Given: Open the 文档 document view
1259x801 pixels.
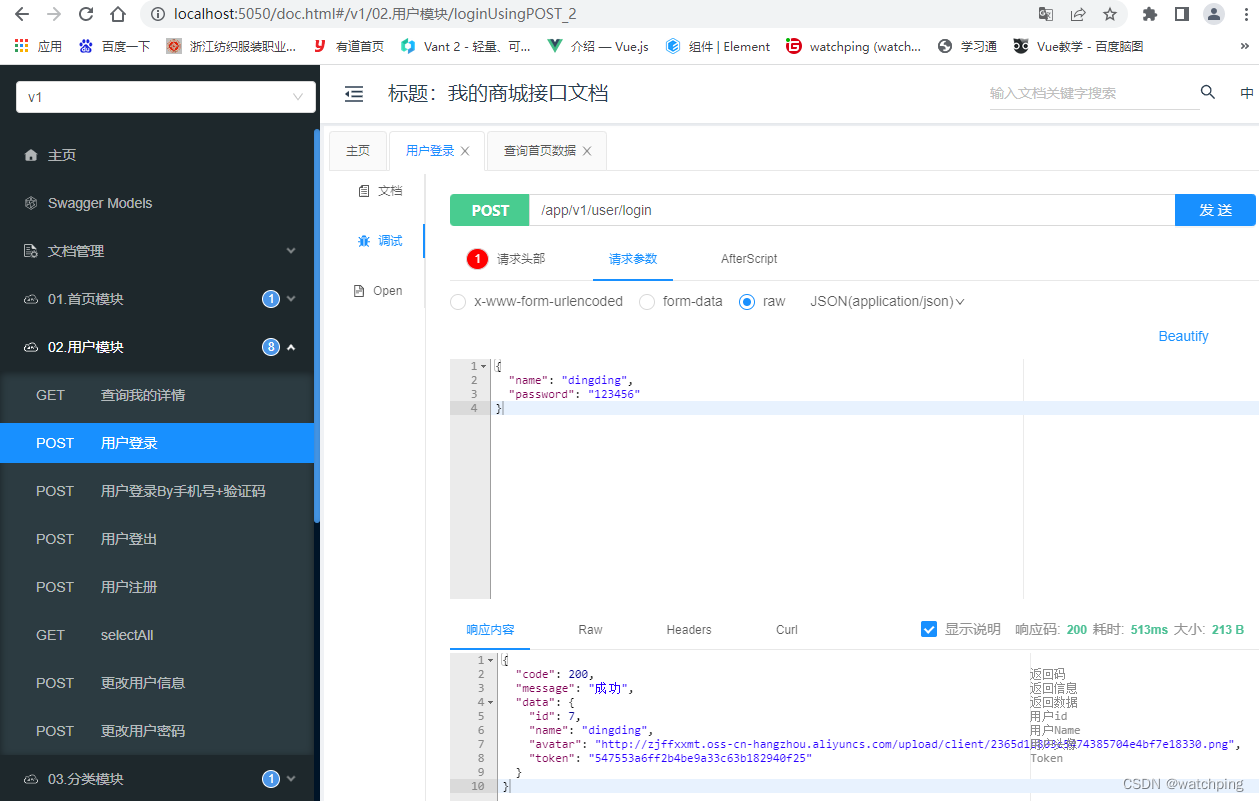Looking at the screenshot, I should 380,191.
